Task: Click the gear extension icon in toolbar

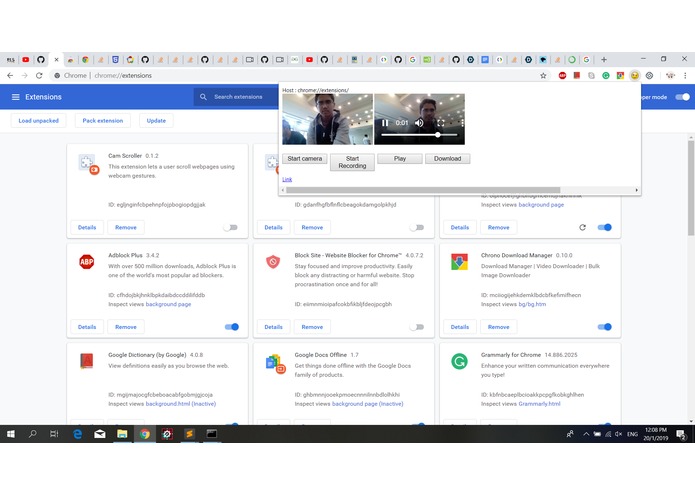Action: (649, 76)
